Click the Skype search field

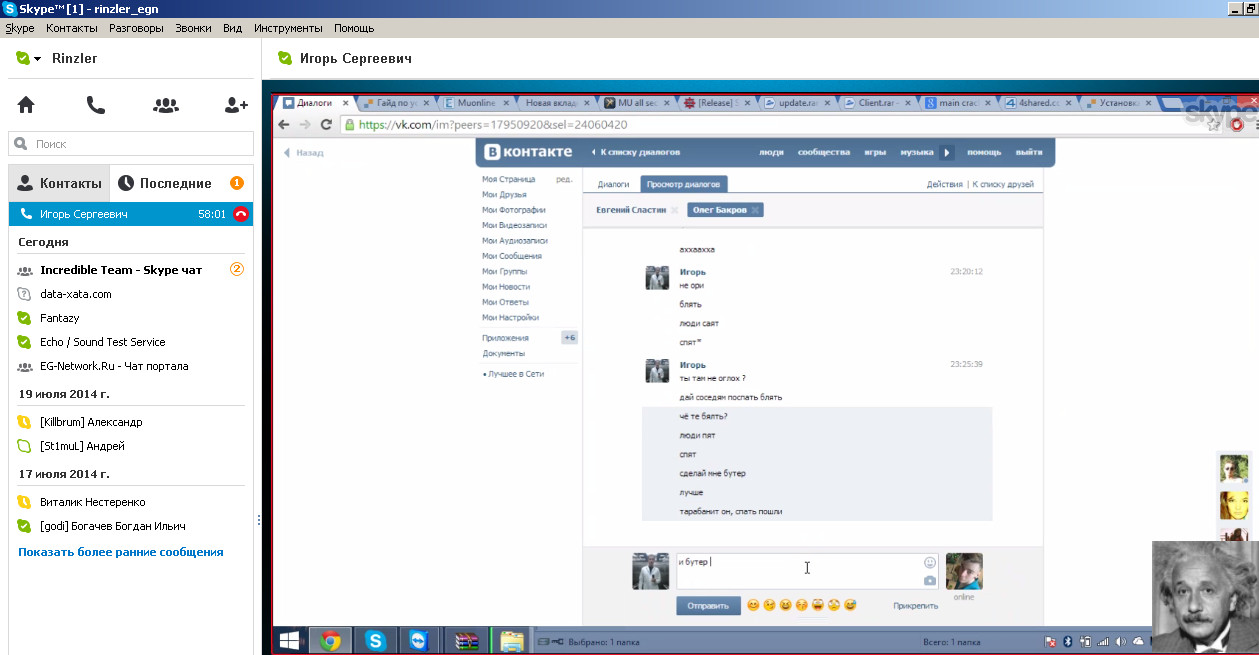[131, 144]
